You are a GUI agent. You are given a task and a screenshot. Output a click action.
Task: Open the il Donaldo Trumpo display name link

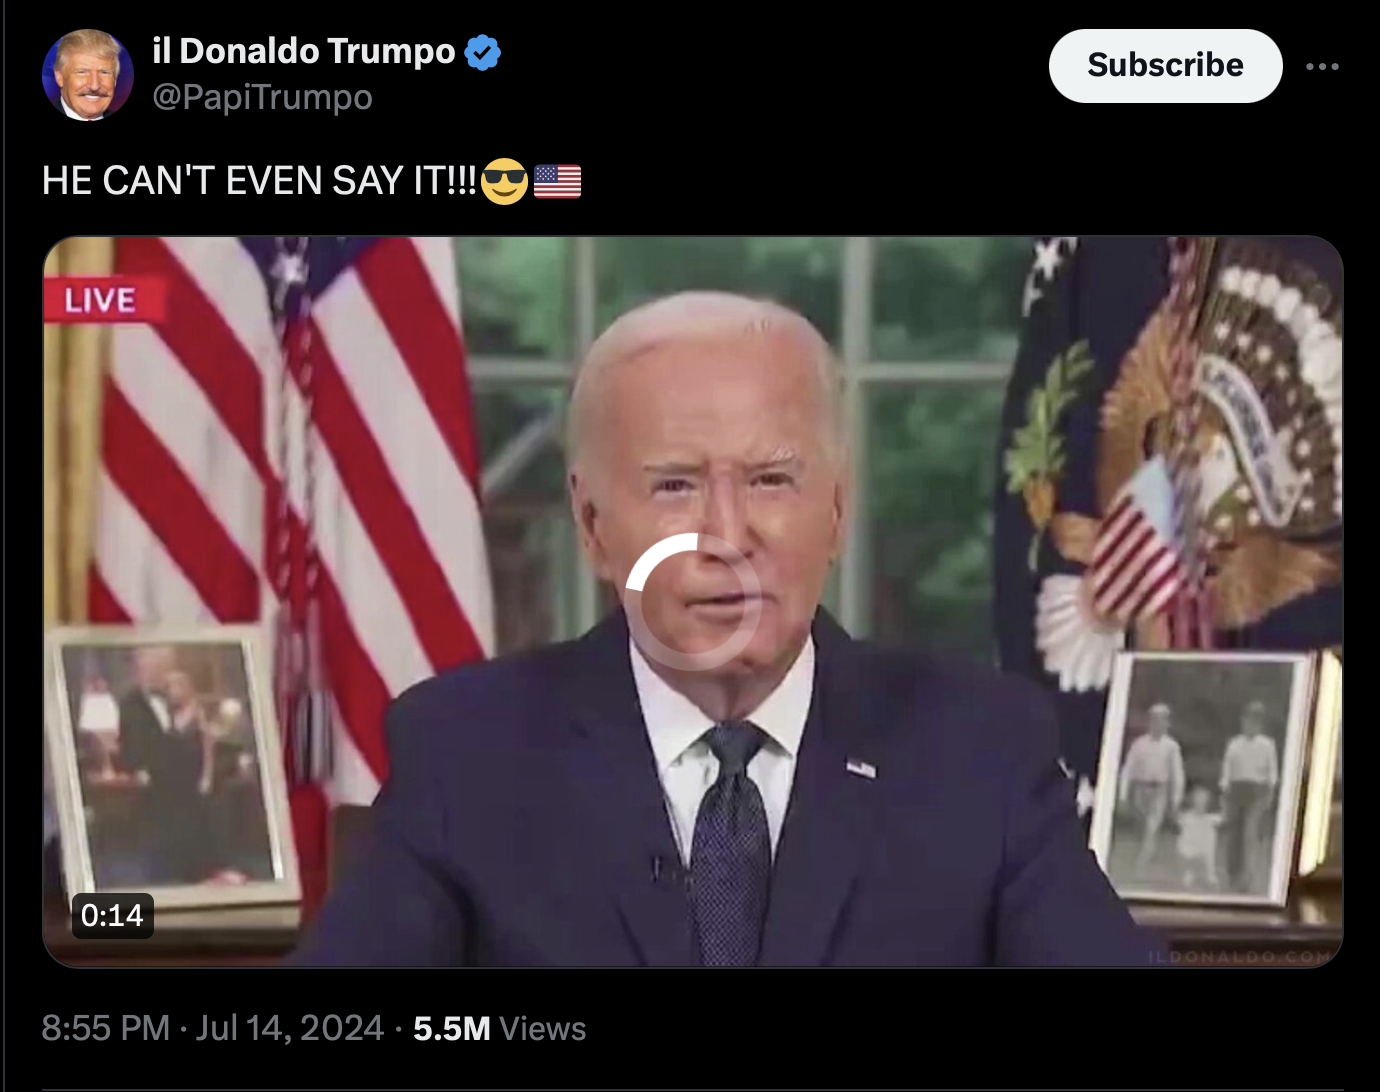[304, 50]
